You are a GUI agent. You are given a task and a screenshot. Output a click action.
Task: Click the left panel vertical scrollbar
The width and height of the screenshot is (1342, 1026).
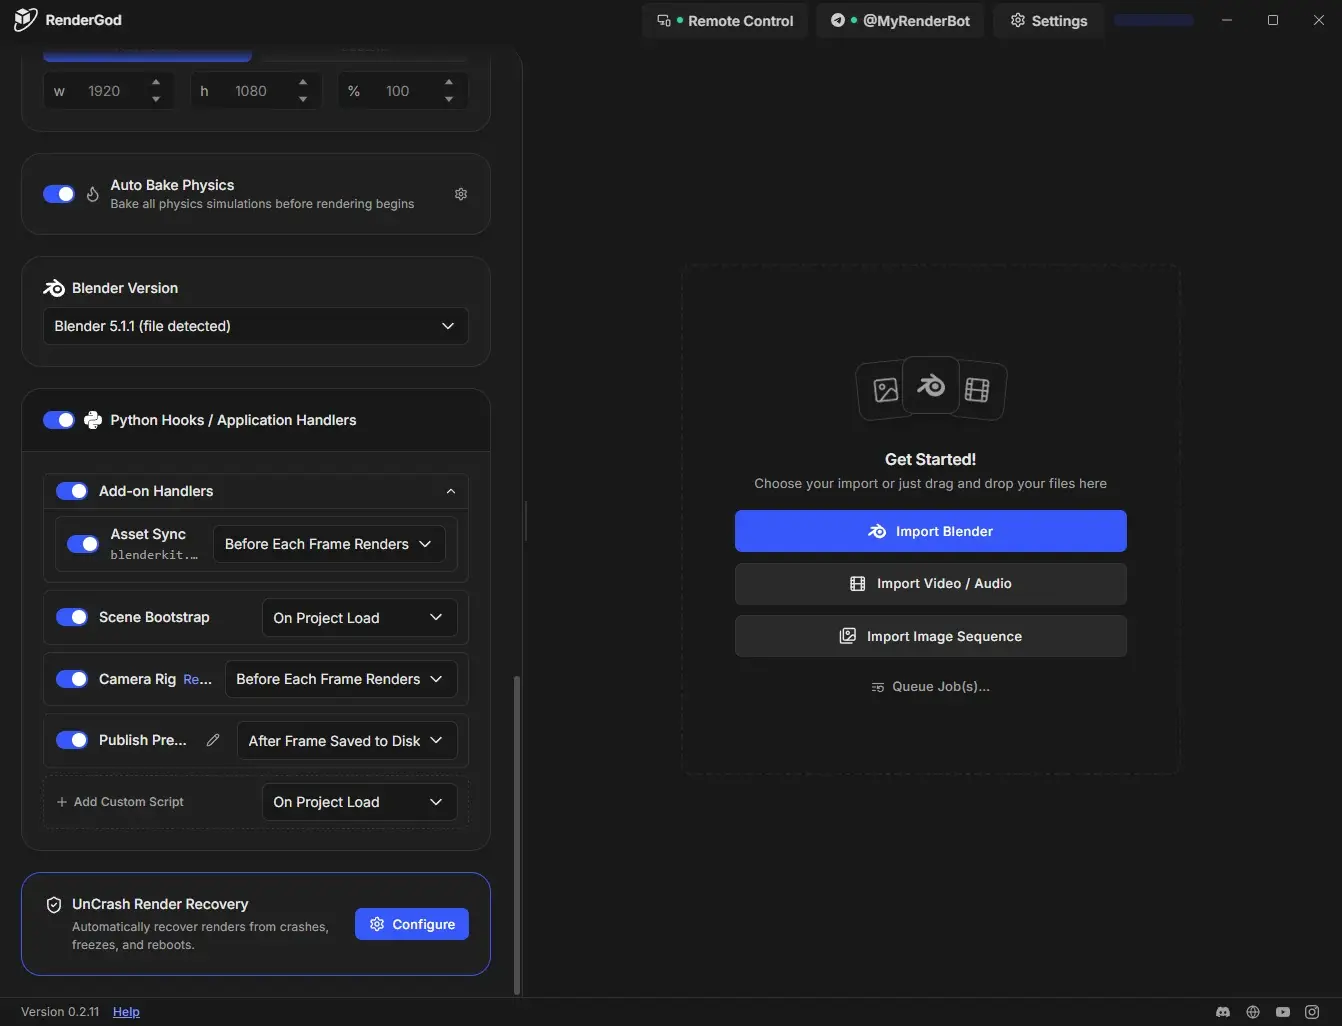517,835
